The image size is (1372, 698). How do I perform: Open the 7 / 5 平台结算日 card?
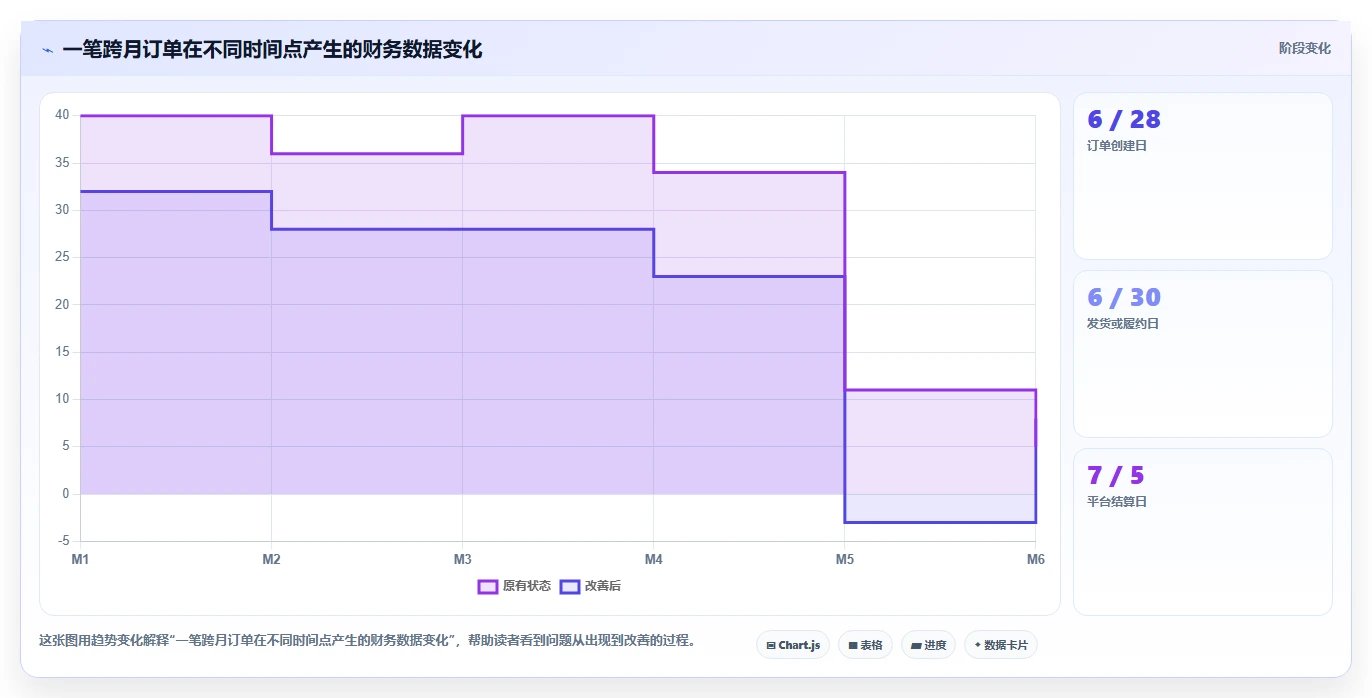[1203, 532]
